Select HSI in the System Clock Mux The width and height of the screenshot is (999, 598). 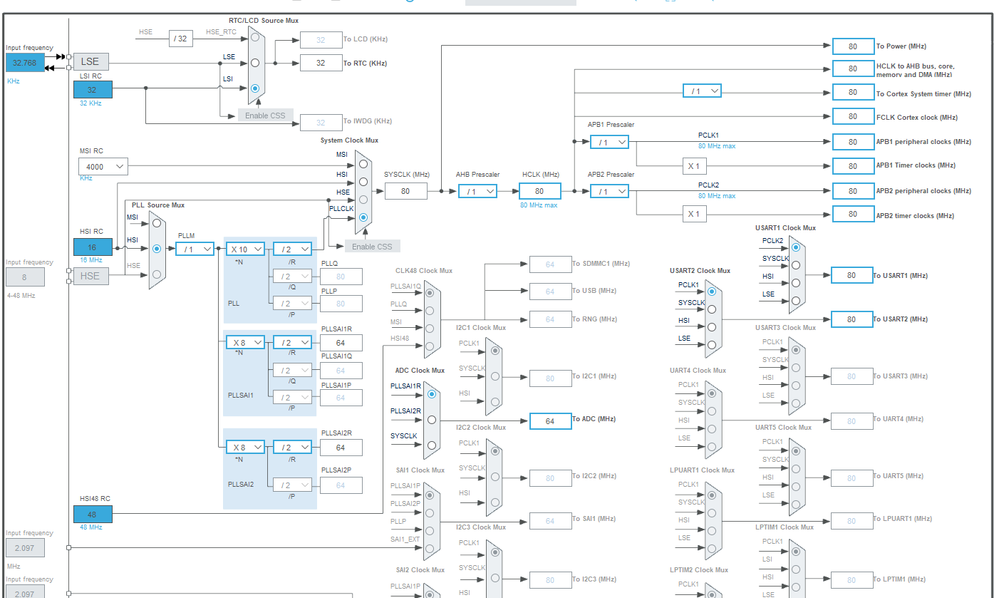pos(363,182)
